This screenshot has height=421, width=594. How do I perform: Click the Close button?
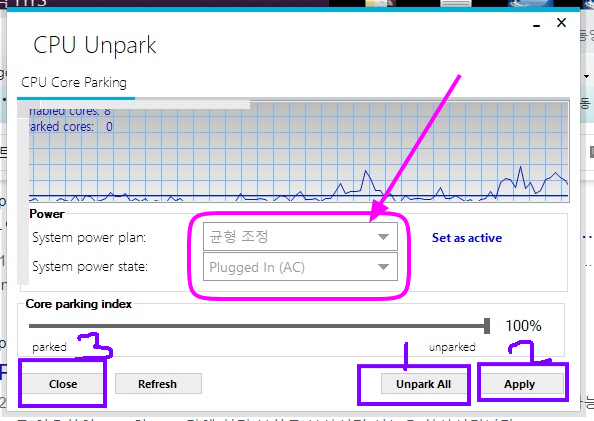(x=63, y=384)
